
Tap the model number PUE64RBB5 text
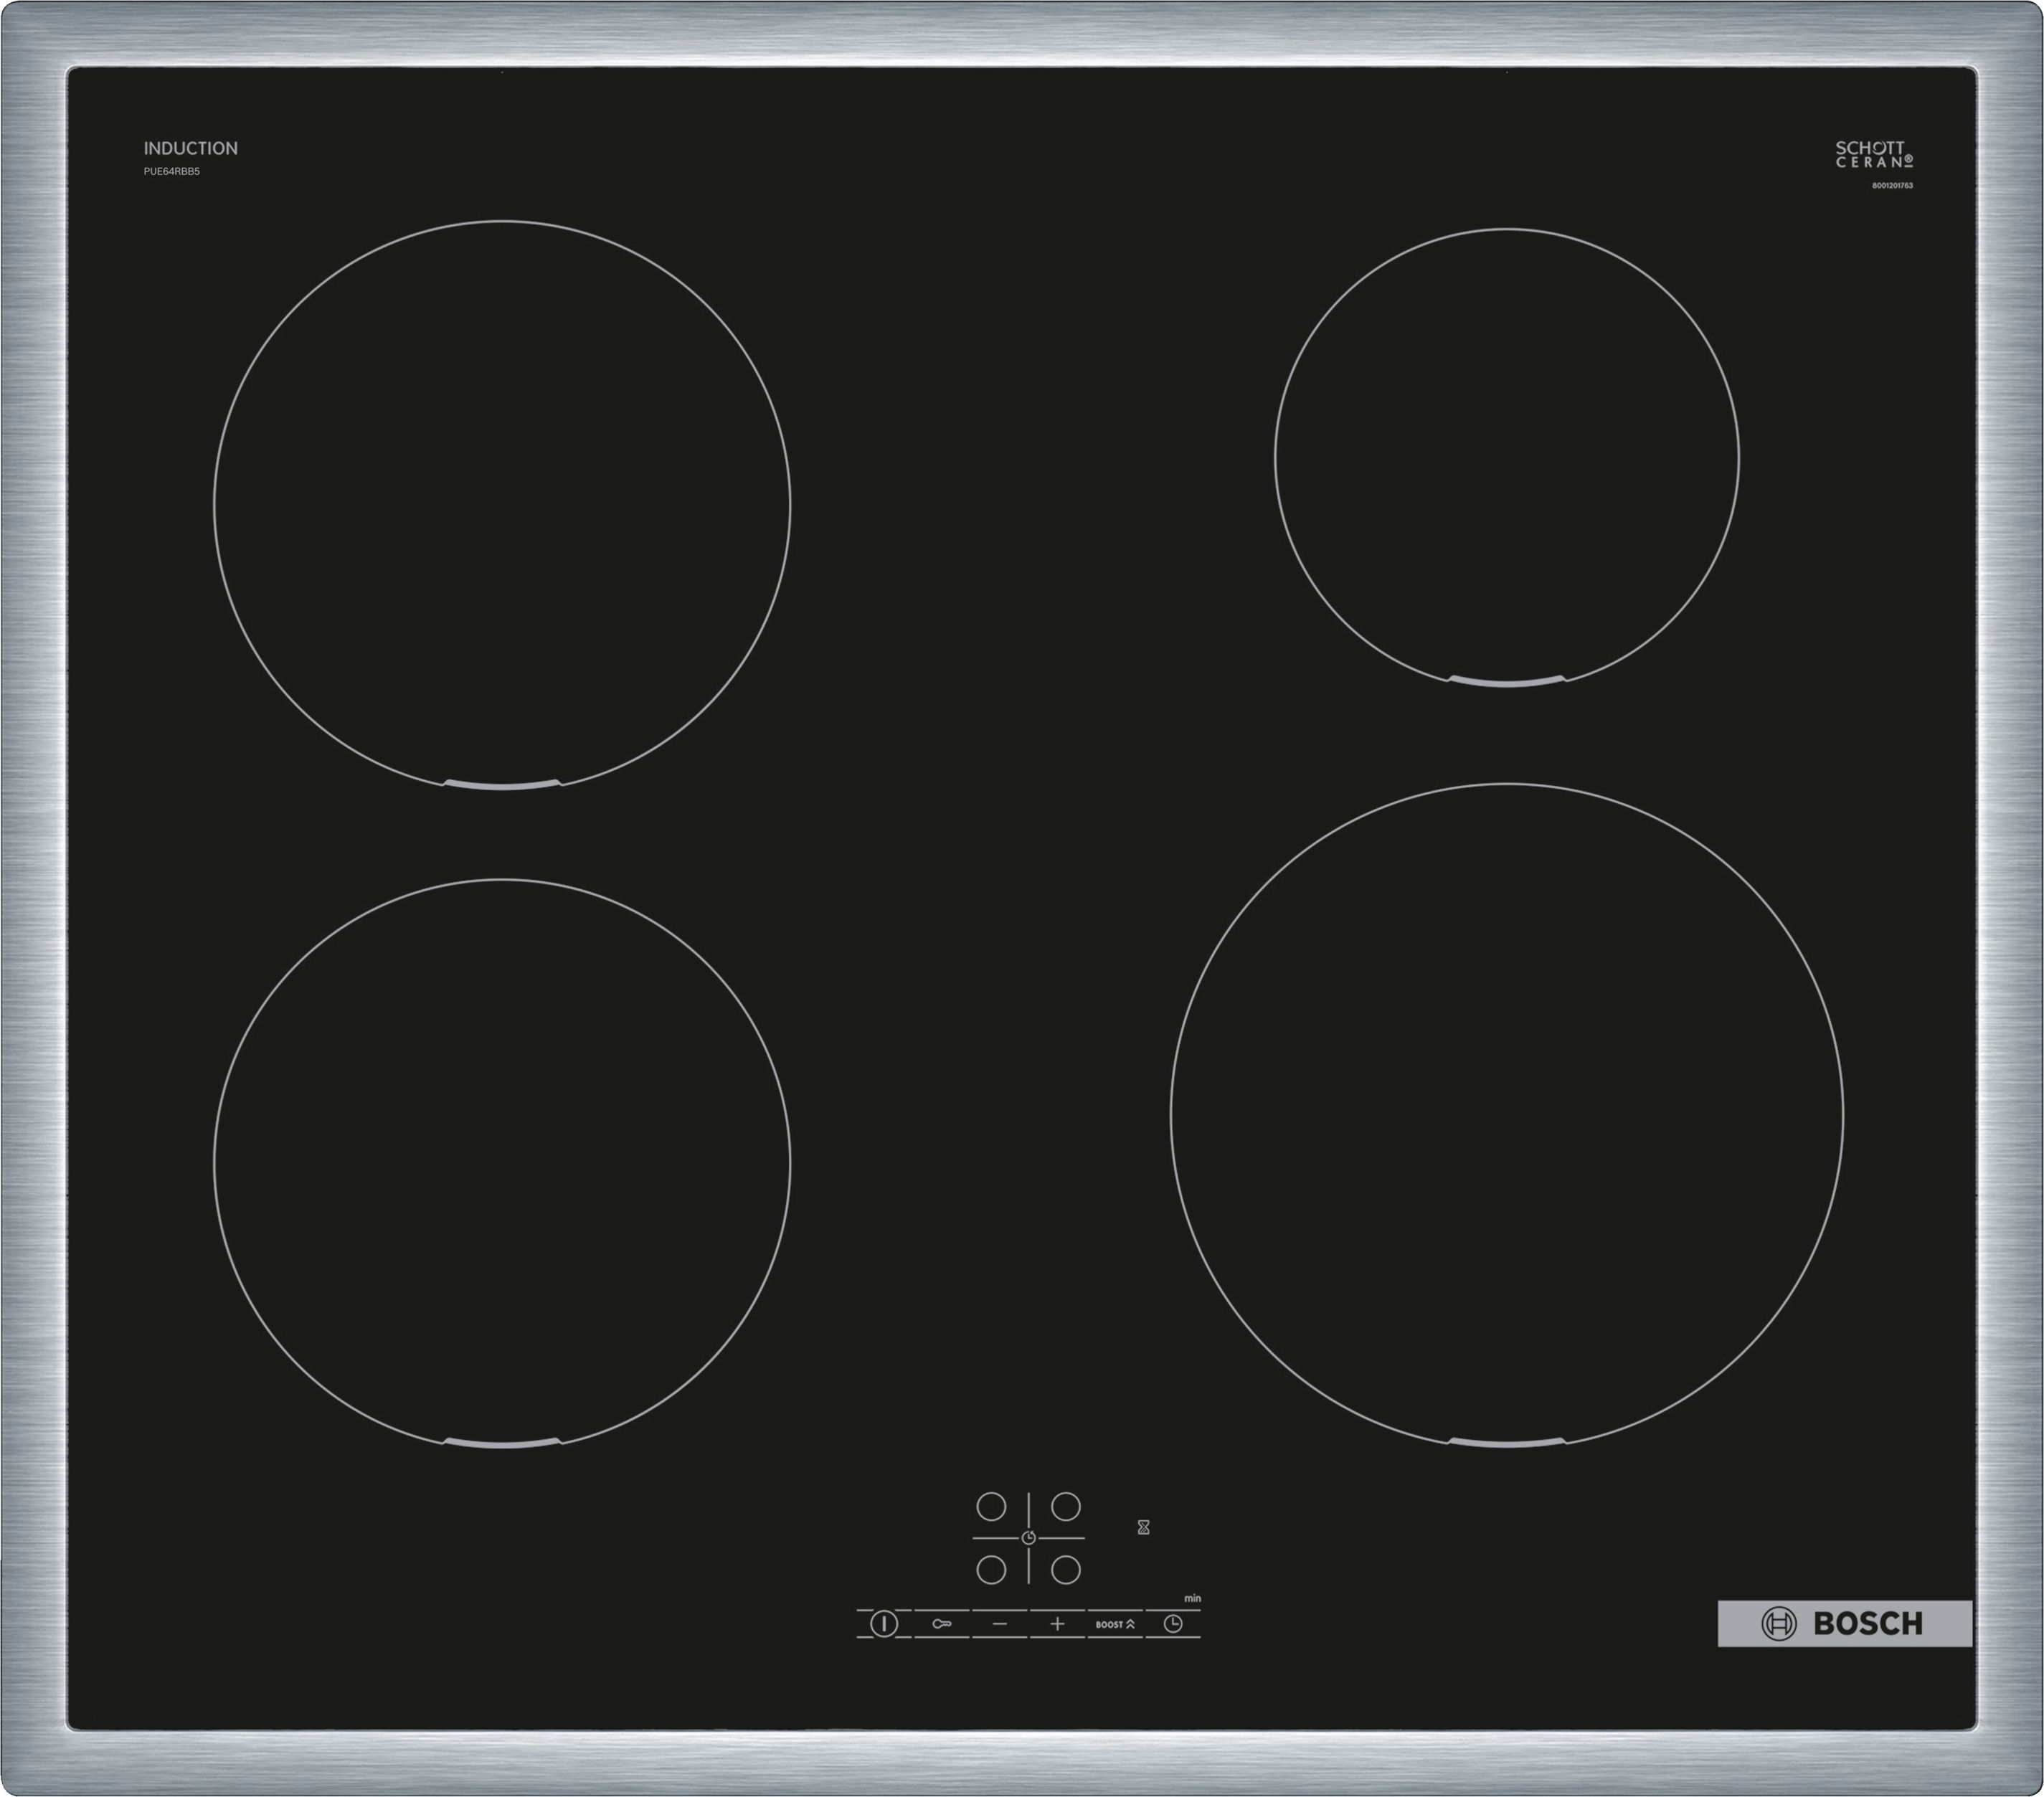tap(172, 171)
